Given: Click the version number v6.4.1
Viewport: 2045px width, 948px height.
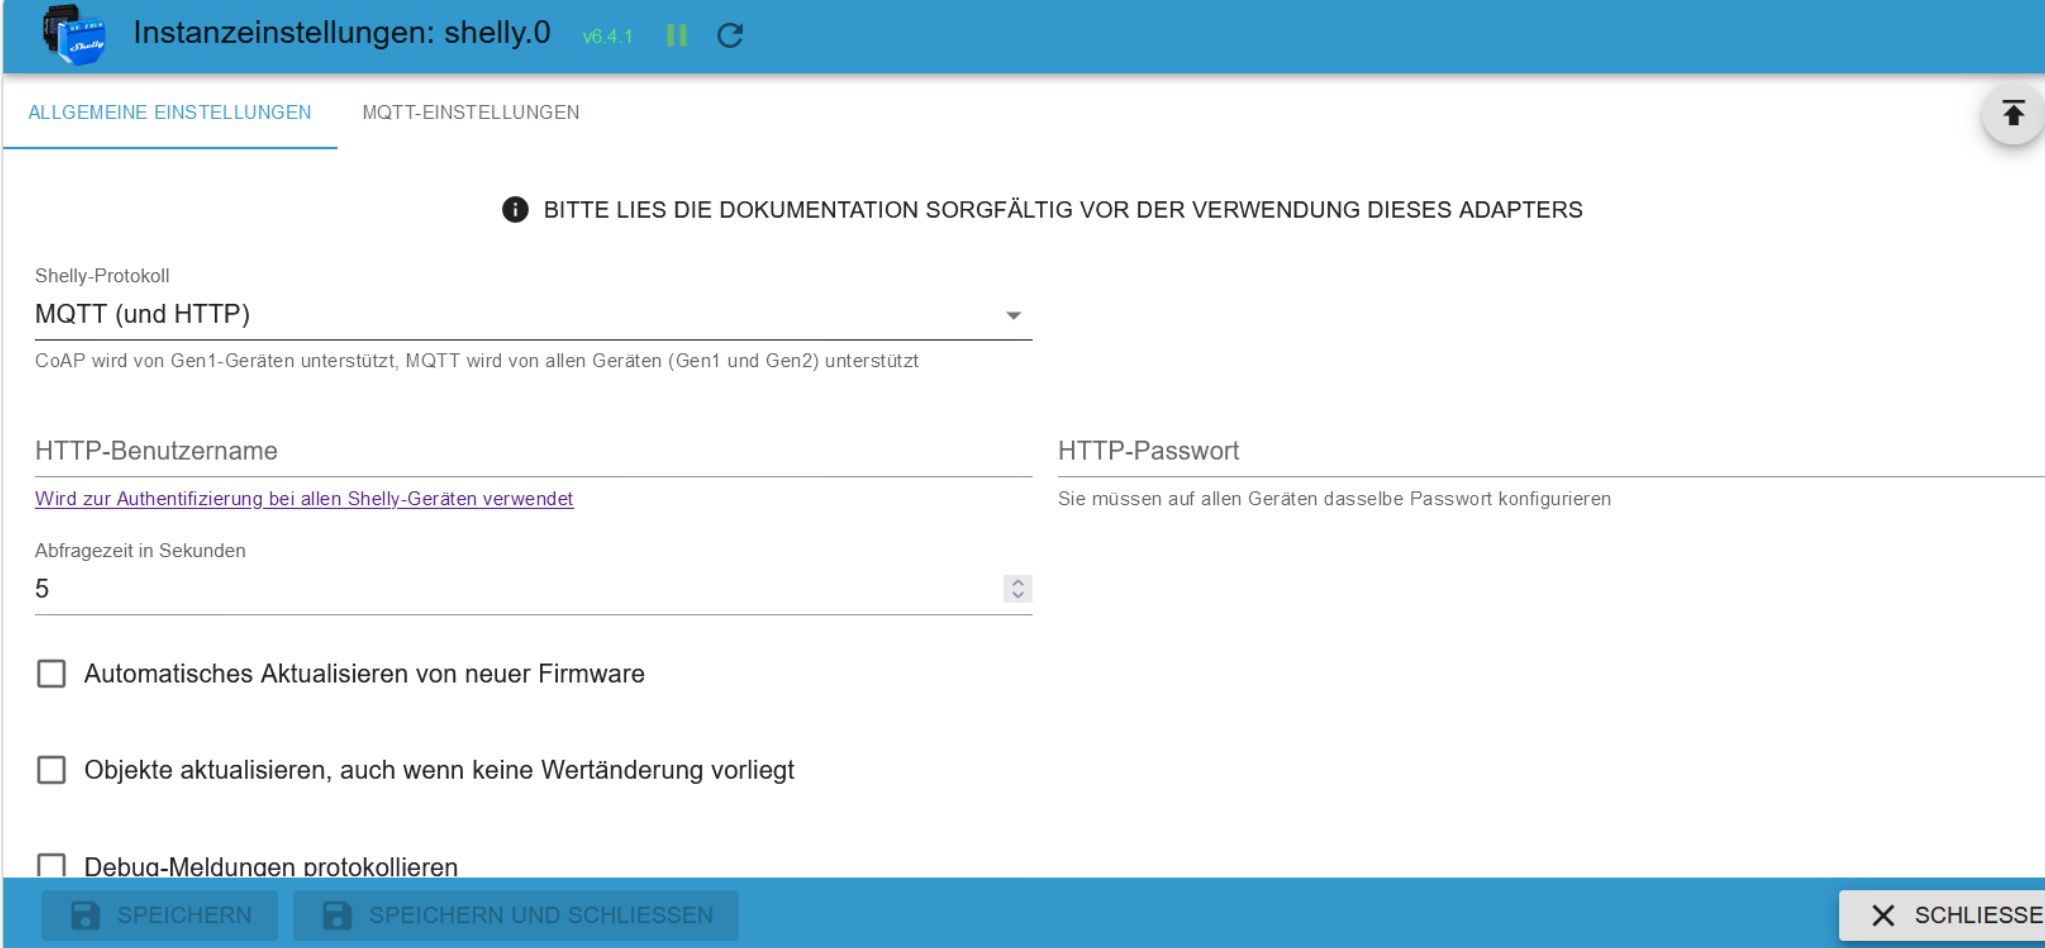Looking at the screenshot, I should (608, 37).
